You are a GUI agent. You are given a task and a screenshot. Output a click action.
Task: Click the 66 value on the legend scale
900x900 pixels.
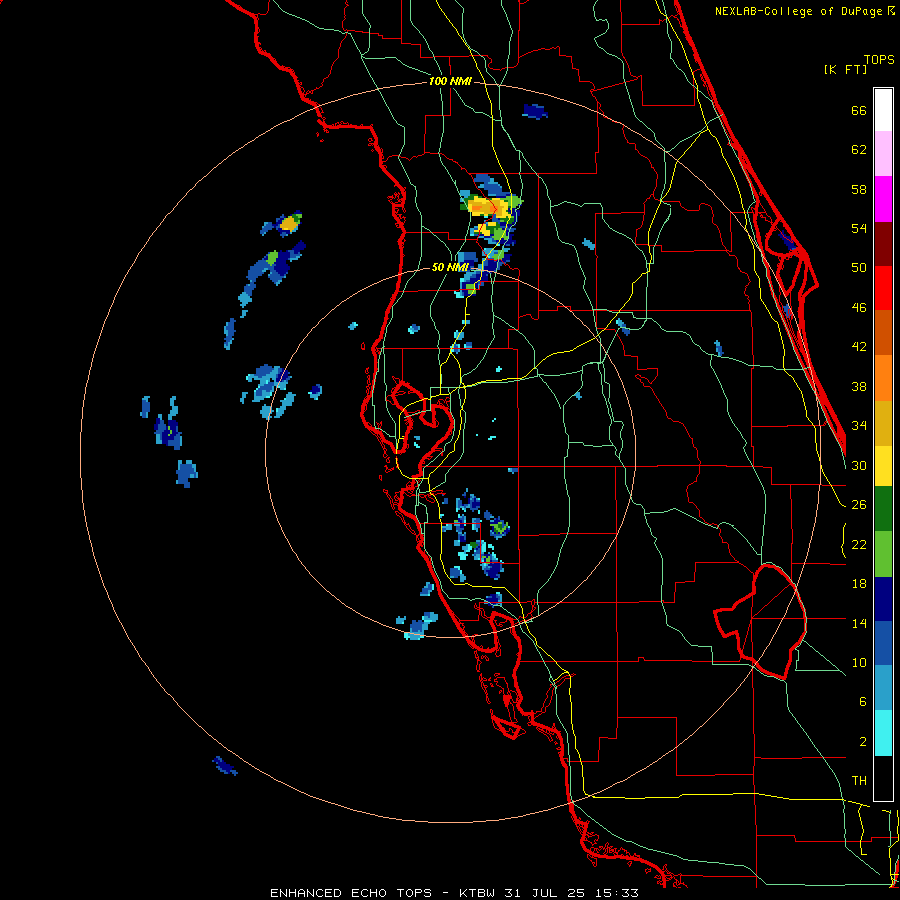coord(859,110)
